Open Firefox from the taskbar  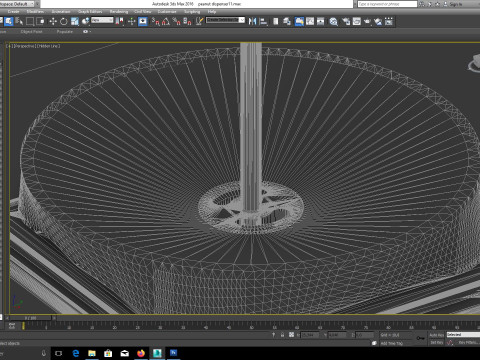(141, 353)
